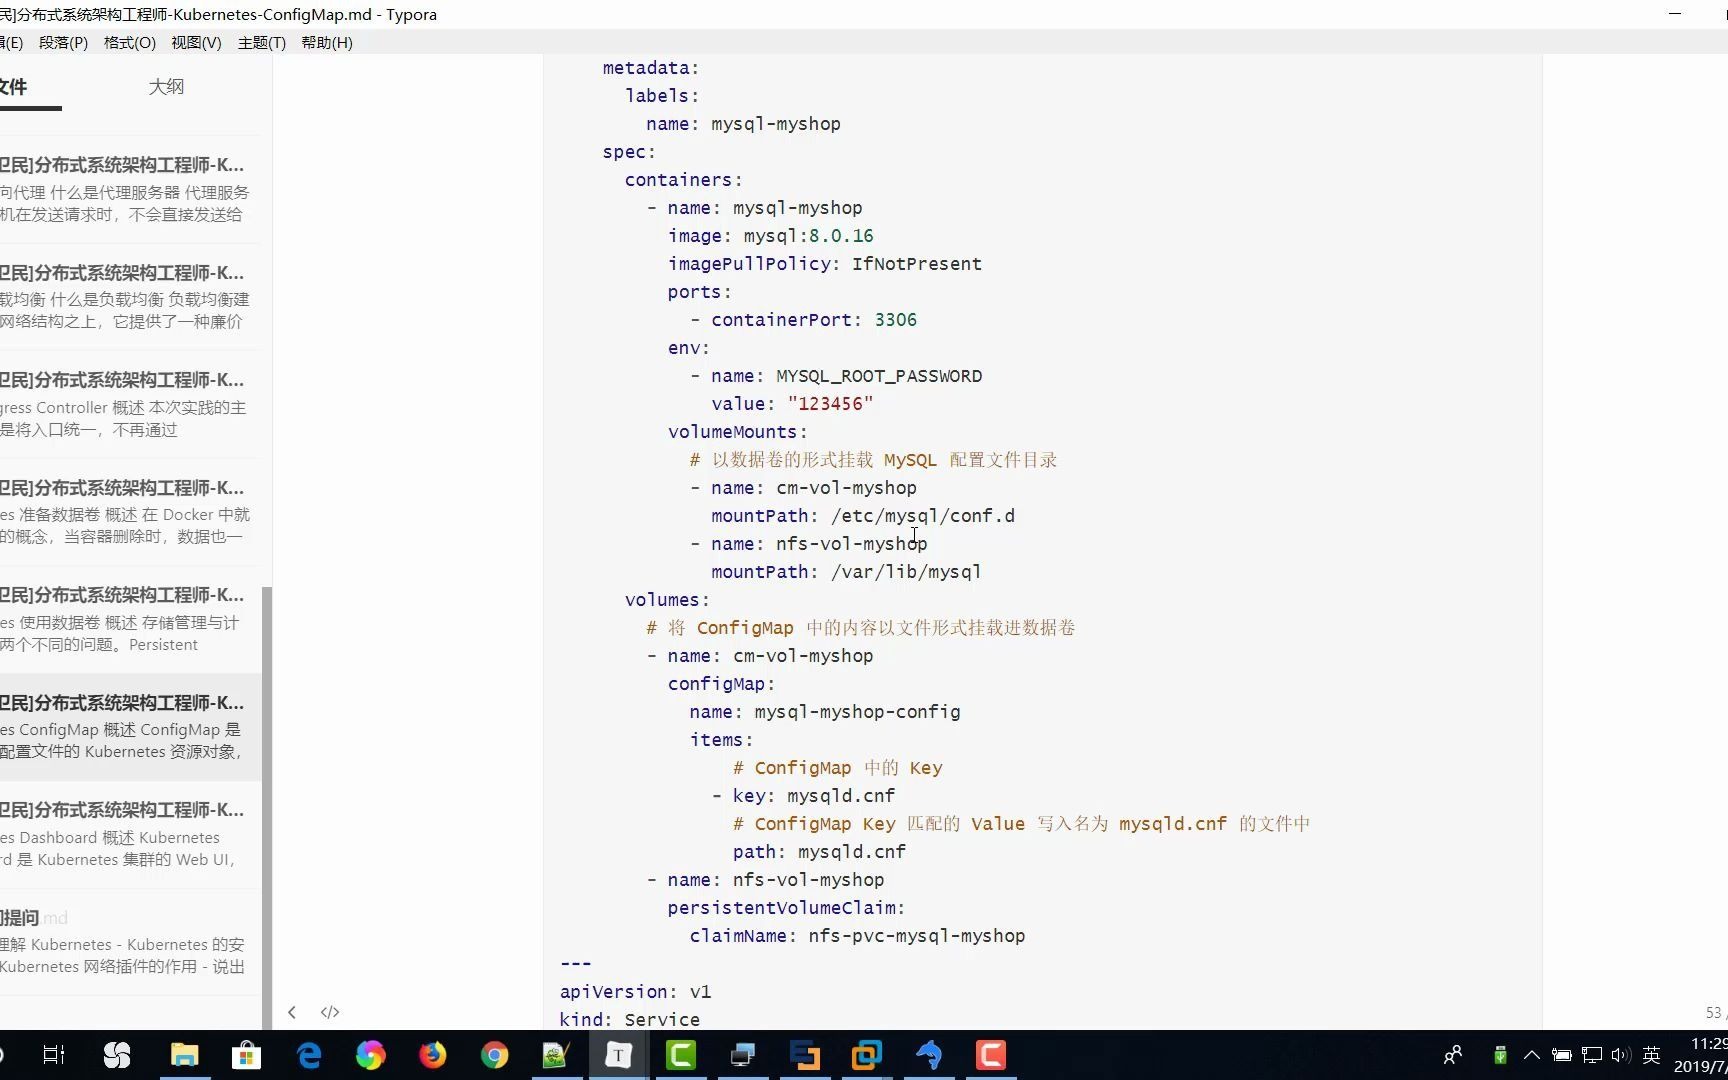Switch to source code mode
1728x1080 pixels.
pos(330,1012)
